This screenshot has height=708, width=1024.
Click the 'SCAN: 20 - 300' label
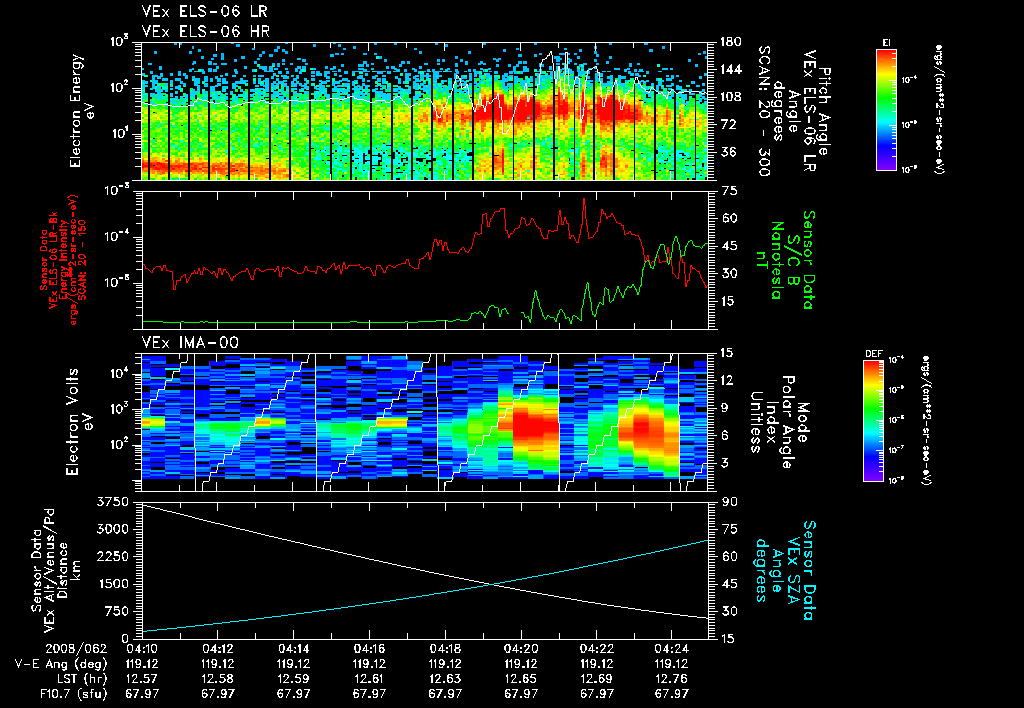[764, 110]
